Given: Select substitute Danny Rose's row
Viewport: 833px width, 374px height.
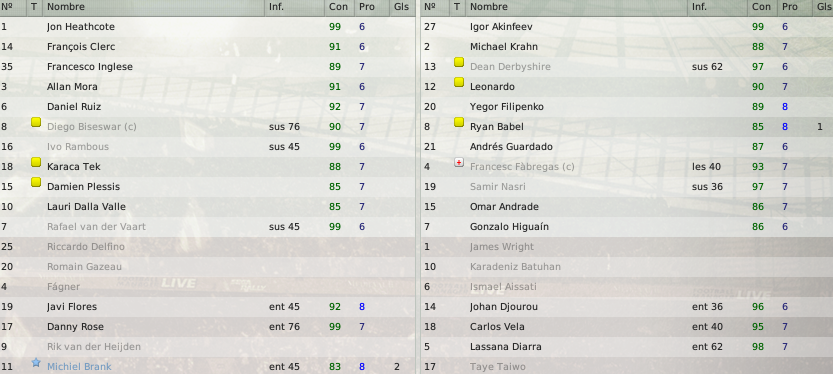Looking at the screenshot, I should coord(207,327).
